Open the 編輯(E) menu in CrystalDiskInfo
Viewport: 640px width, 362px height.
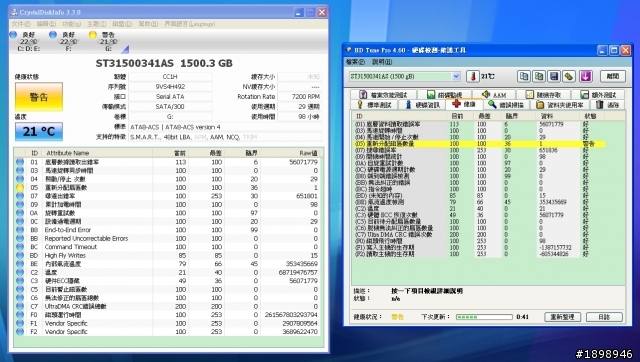tap(46, 24)
